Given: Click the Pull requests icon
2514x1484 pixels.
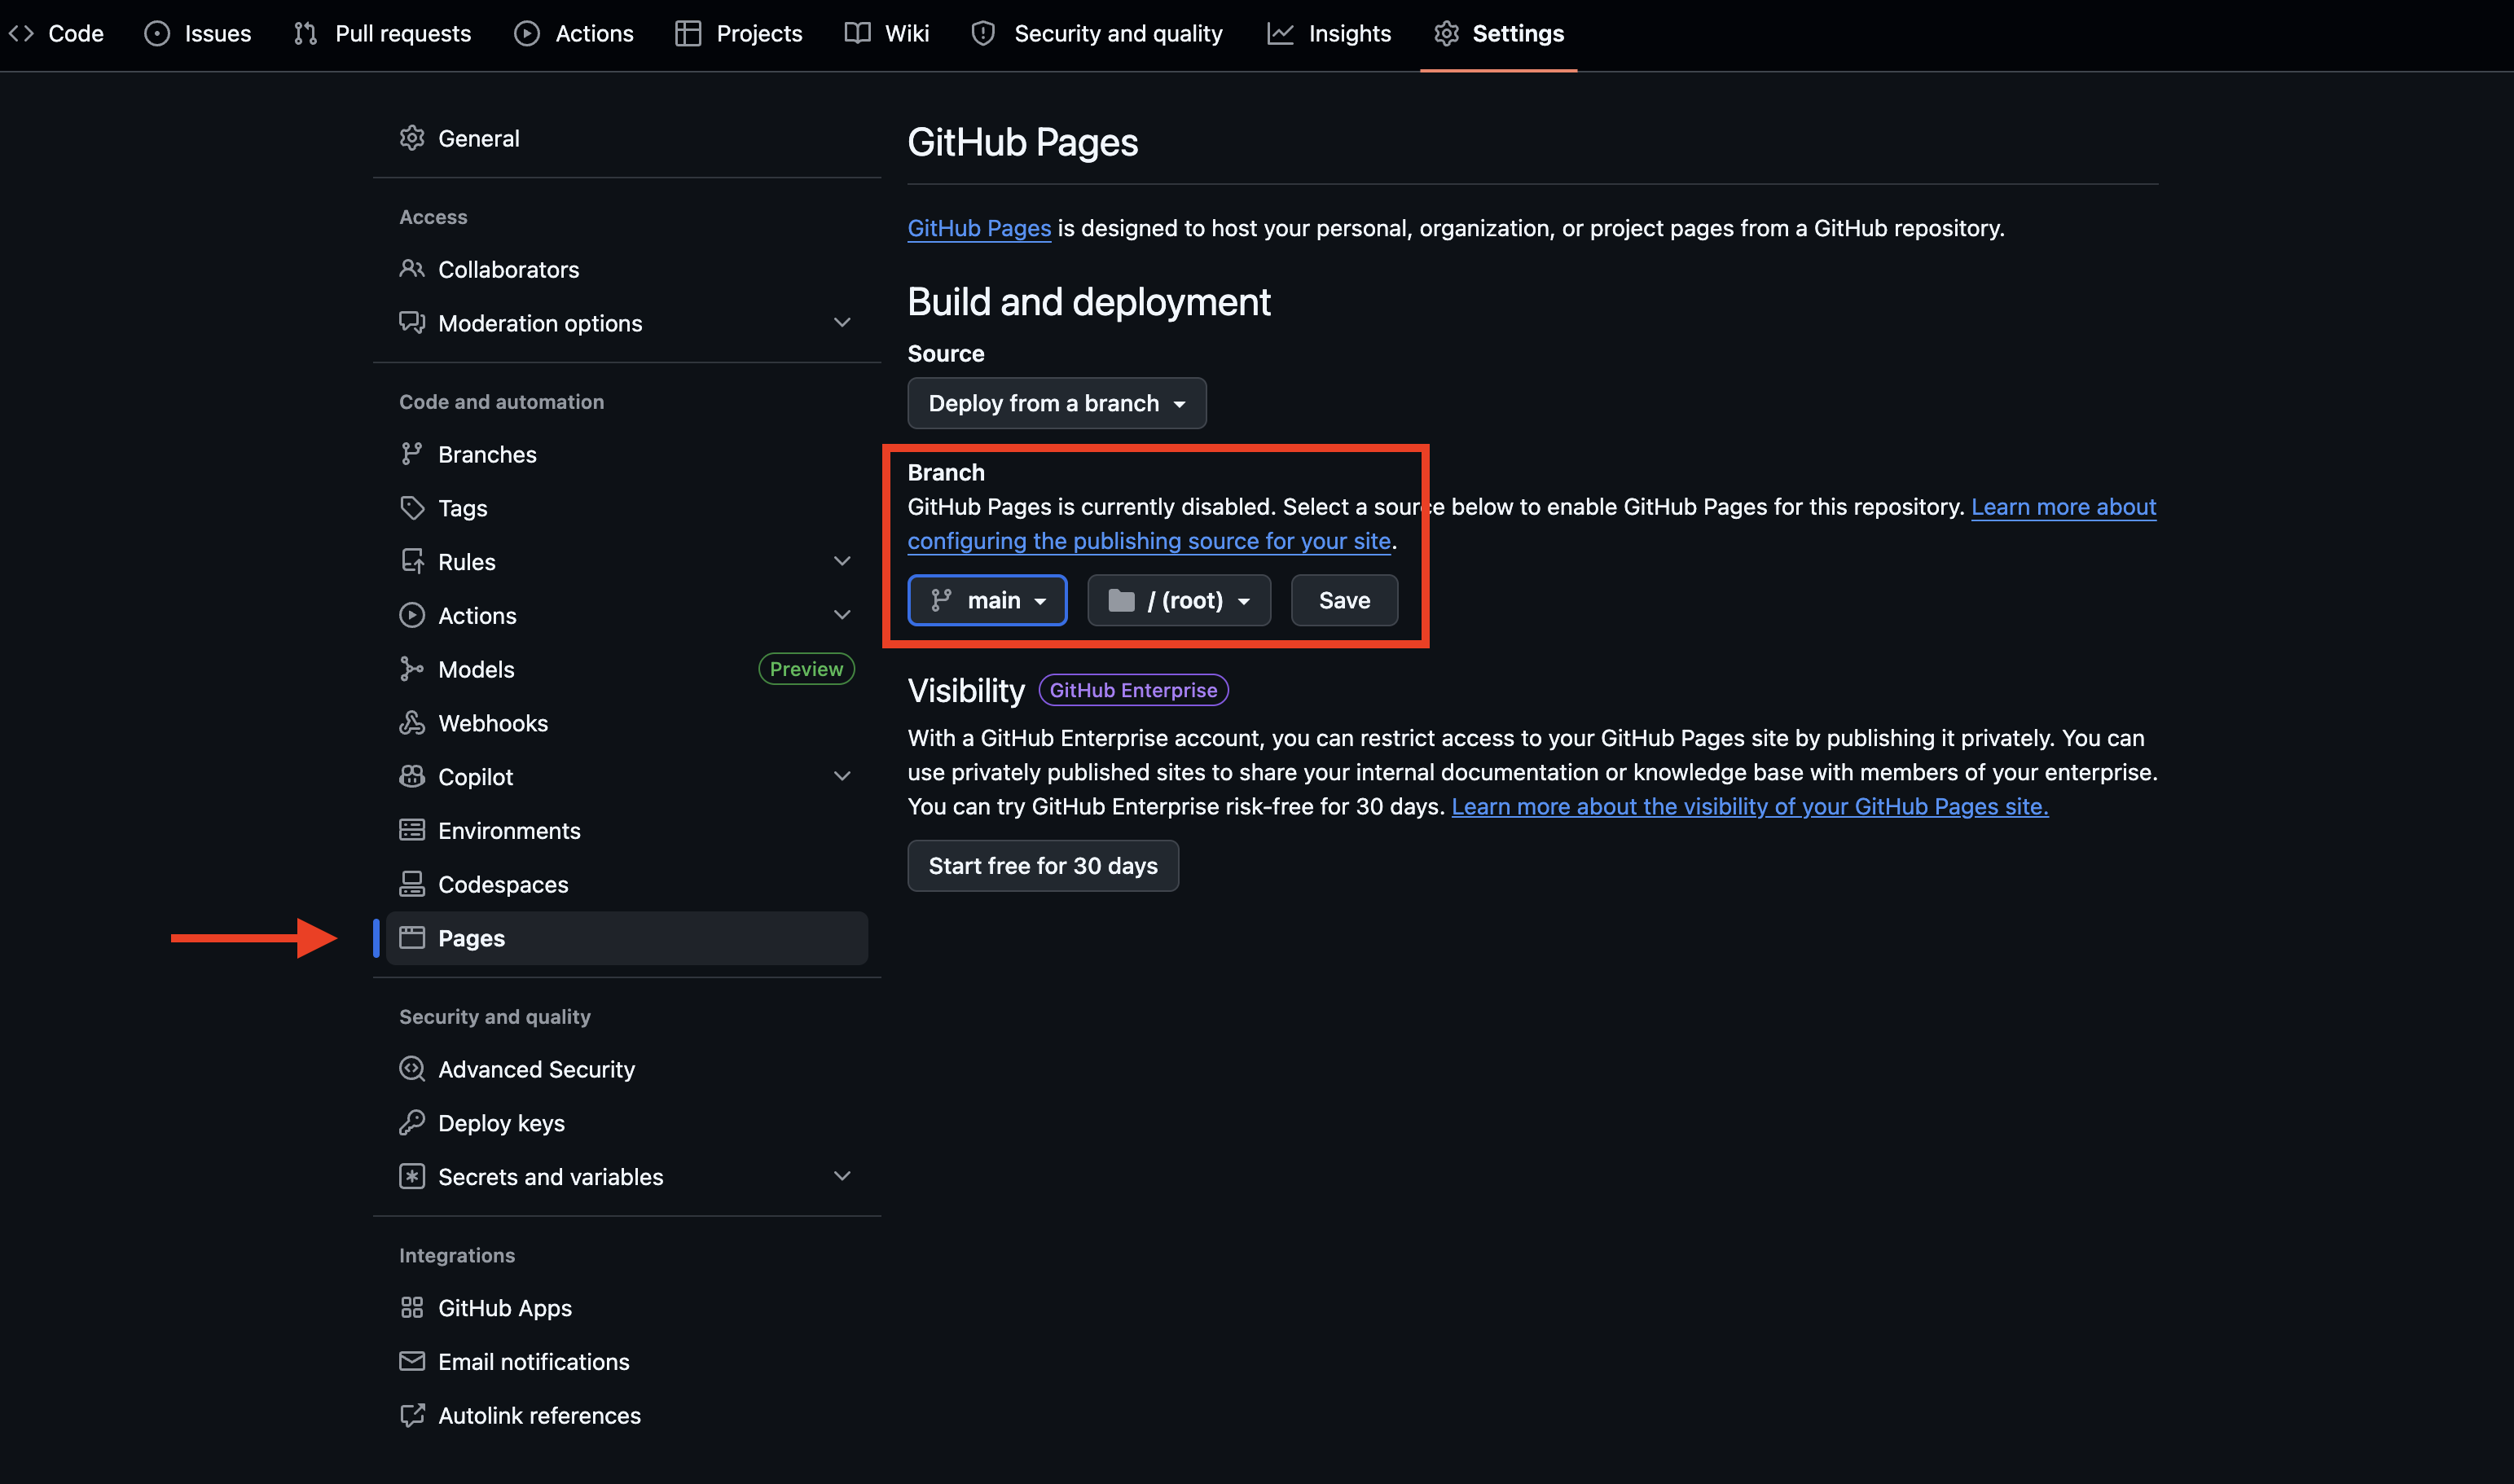Looking at the screenshot, I should [x=305, y=33].
